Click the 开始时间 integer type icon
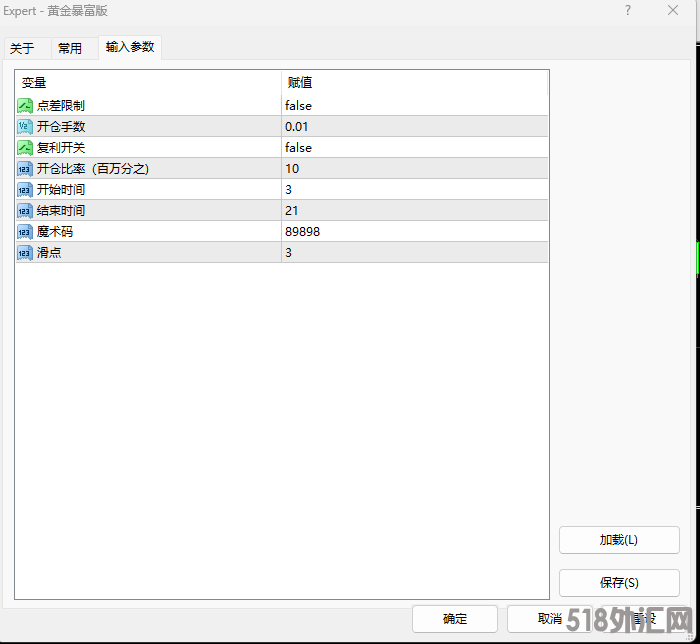The width and height of the screenshot is (700, 644). click(x=25, y=189)
